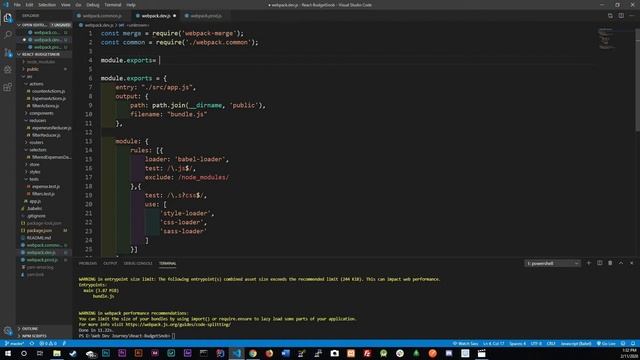Split the editor to the right
Image resolution: width=640 pixels, height=360 pixels.
621,16
